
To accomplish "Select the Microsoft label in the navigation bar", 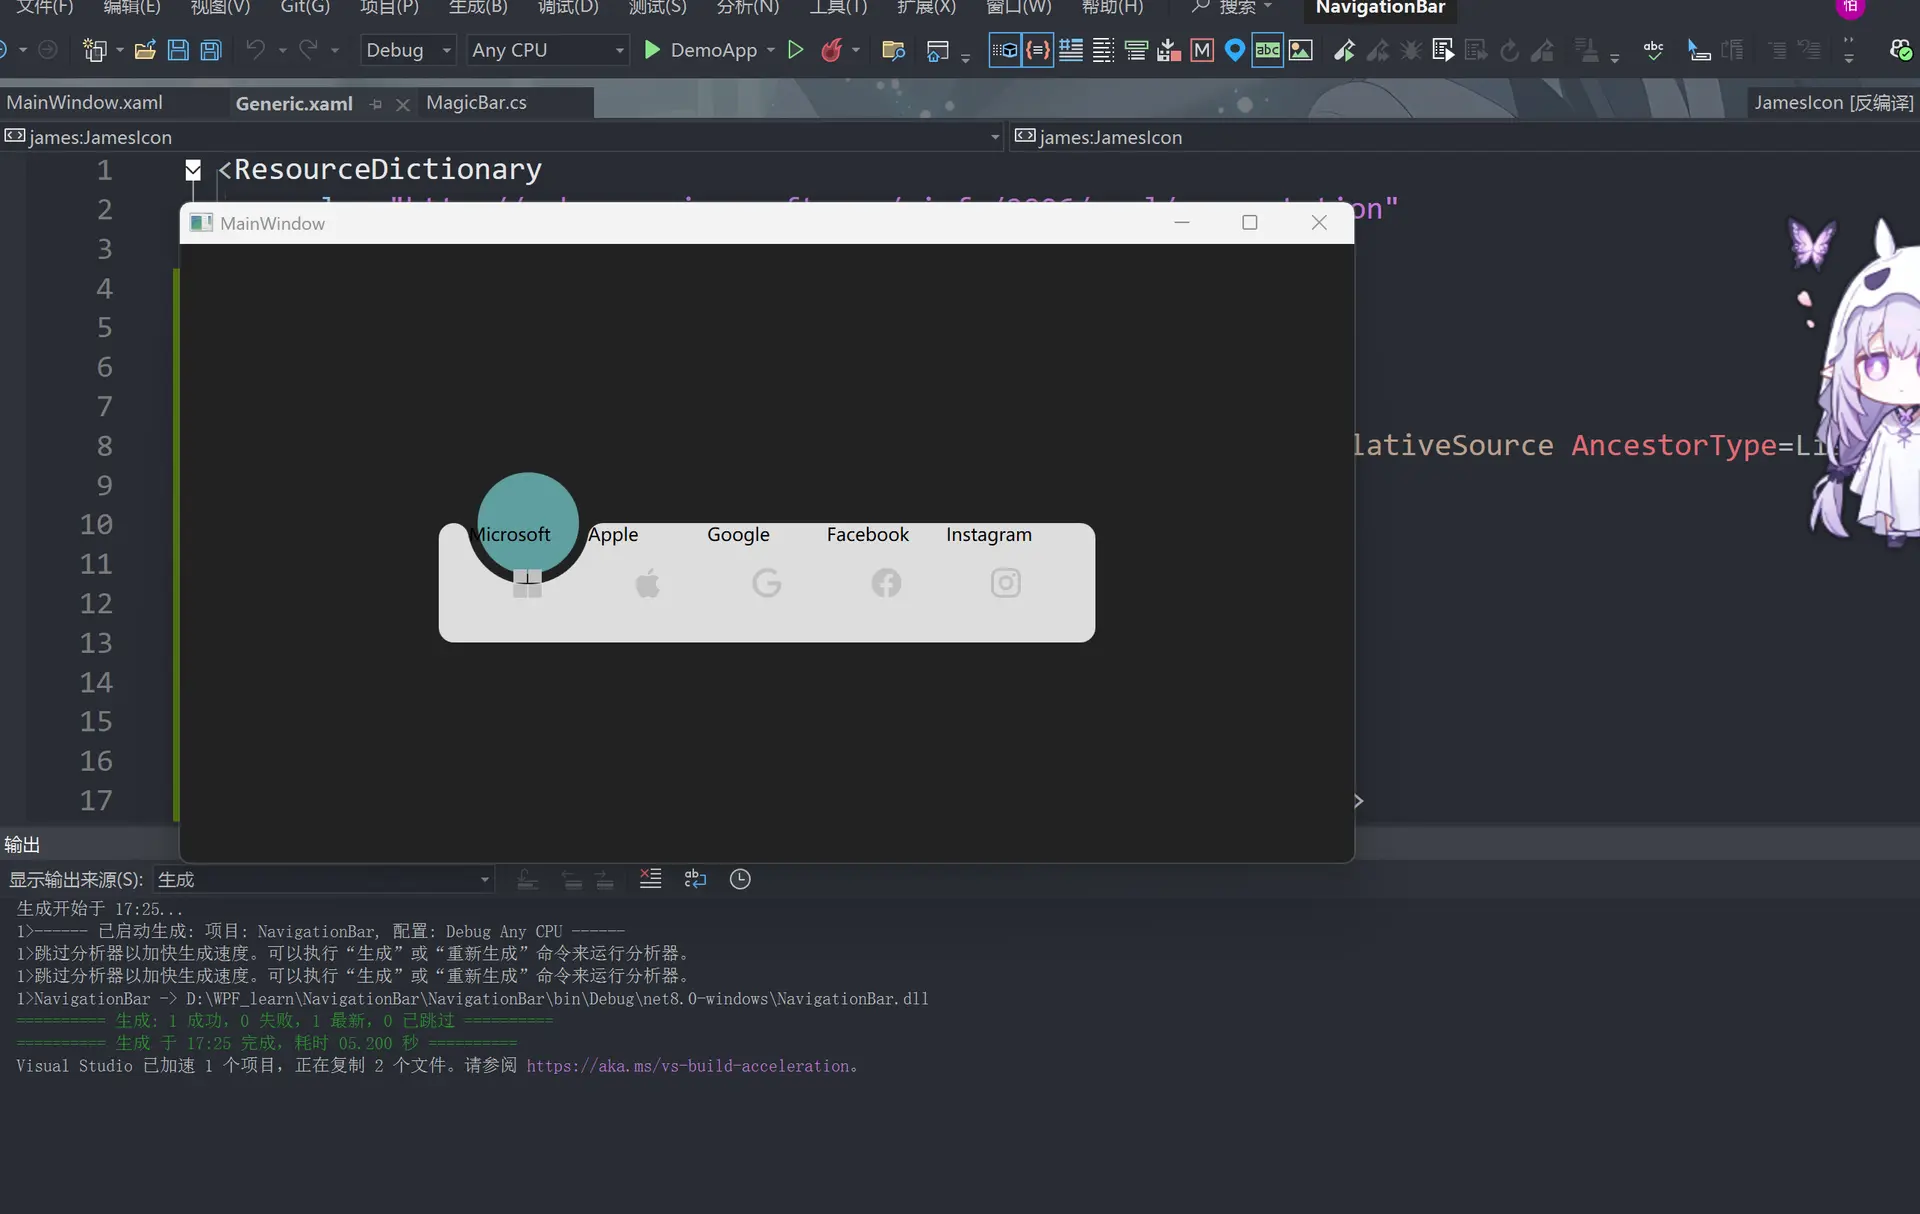I will pyautogui.click(x=510, y=535).
